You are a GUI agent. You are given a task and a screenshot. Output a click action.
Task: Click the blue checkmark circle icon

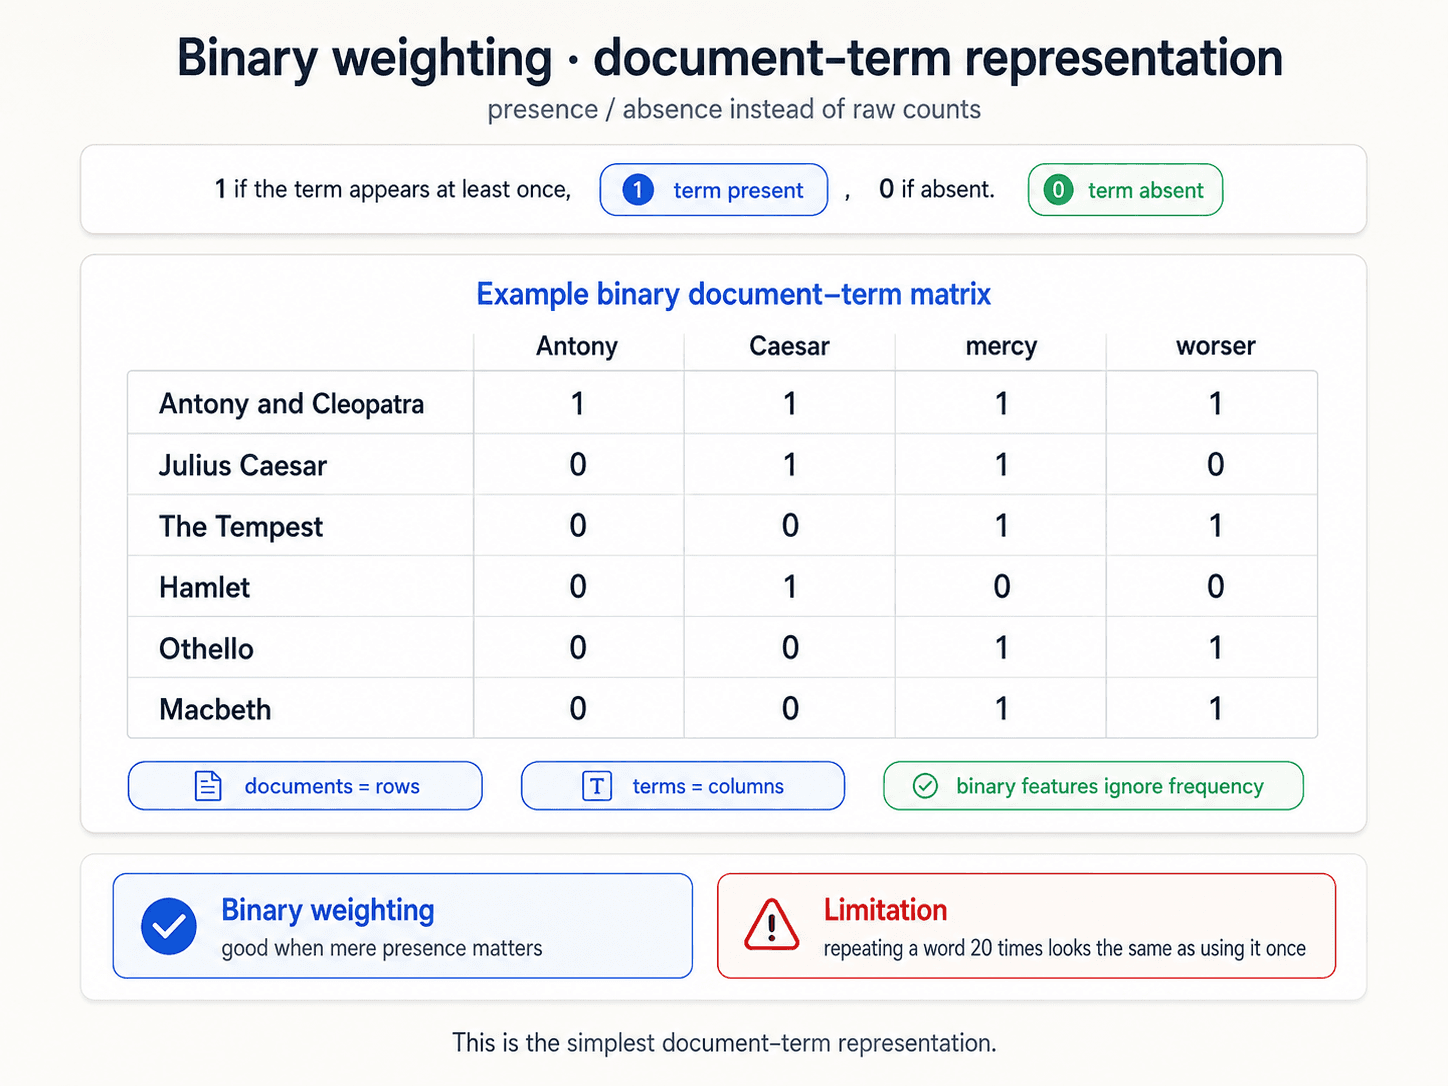tap(169, 926)
